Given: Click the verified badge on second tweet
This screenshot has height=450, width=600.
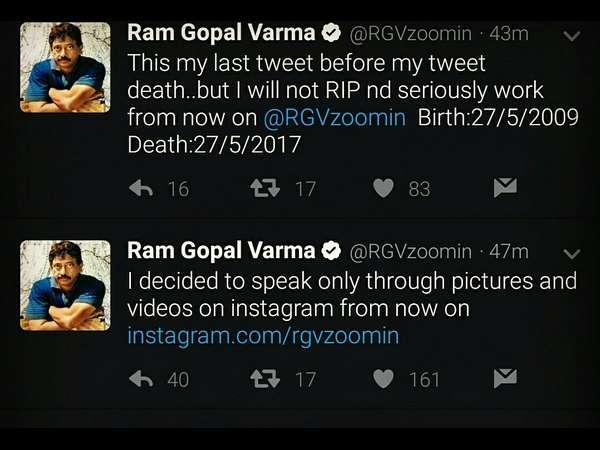Looking at the screenshot, I should click(x=333, y=251).
